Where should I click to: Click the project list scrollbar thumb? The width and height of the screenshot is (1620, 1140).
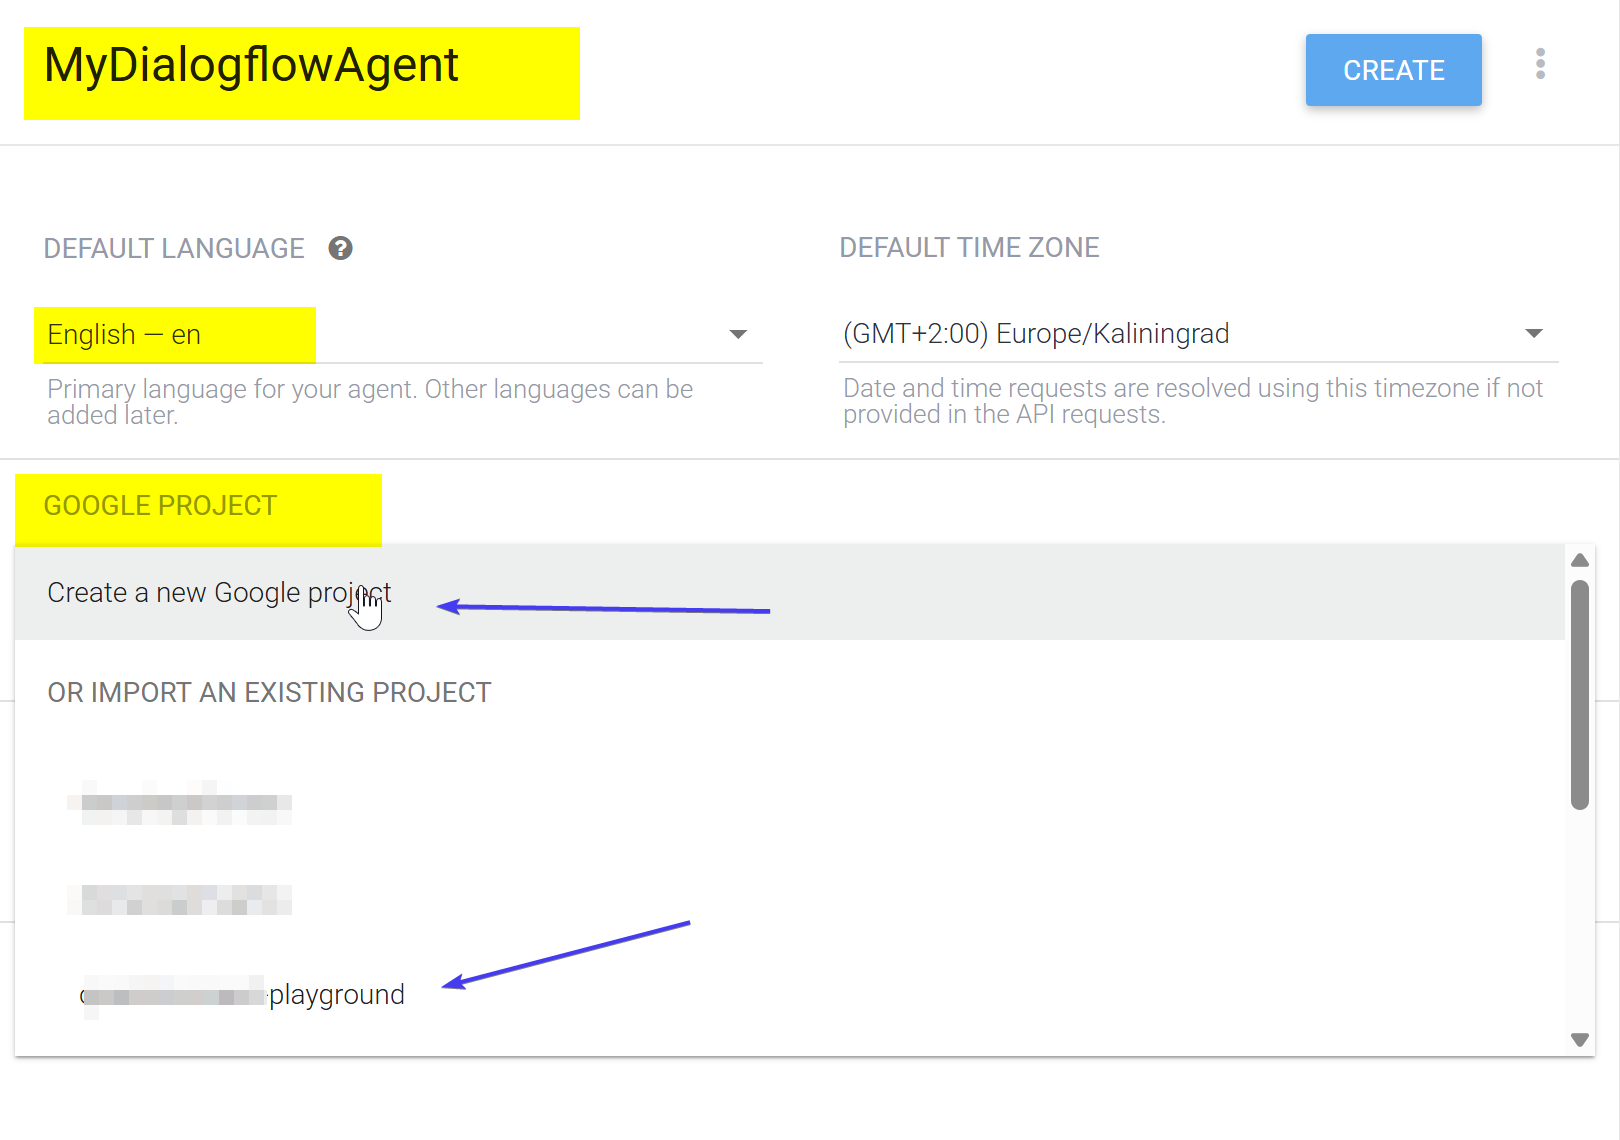pyautogui.click(x=1580, y=694)
